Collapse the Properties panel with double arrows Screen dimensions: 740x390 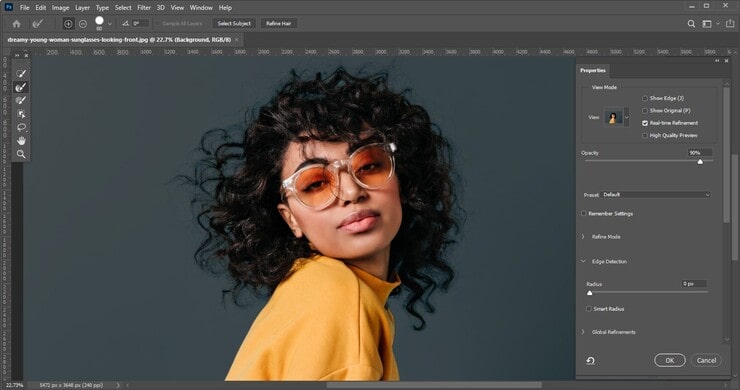point(717,61)
